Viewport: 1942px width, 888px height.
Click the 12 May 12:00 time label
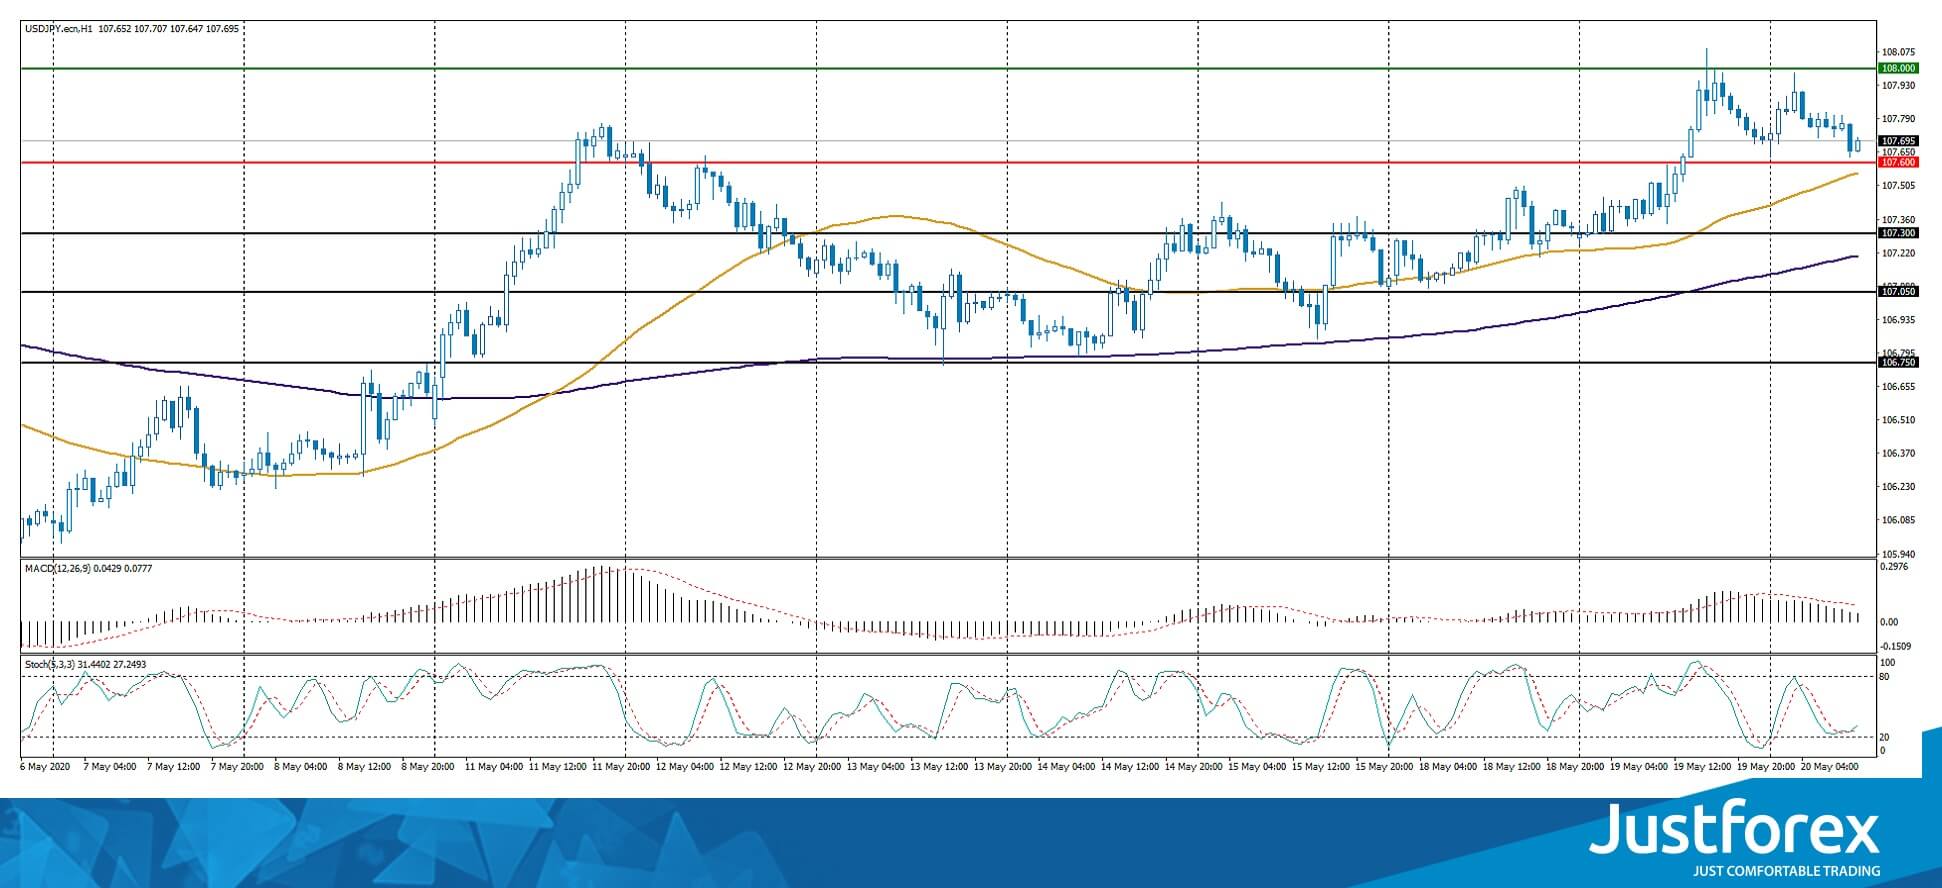[x=750, y=767]
